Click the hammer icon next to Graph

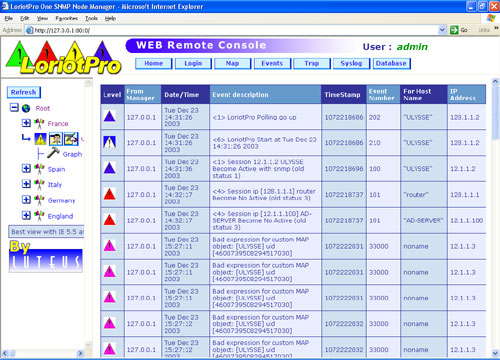point(53,153)
